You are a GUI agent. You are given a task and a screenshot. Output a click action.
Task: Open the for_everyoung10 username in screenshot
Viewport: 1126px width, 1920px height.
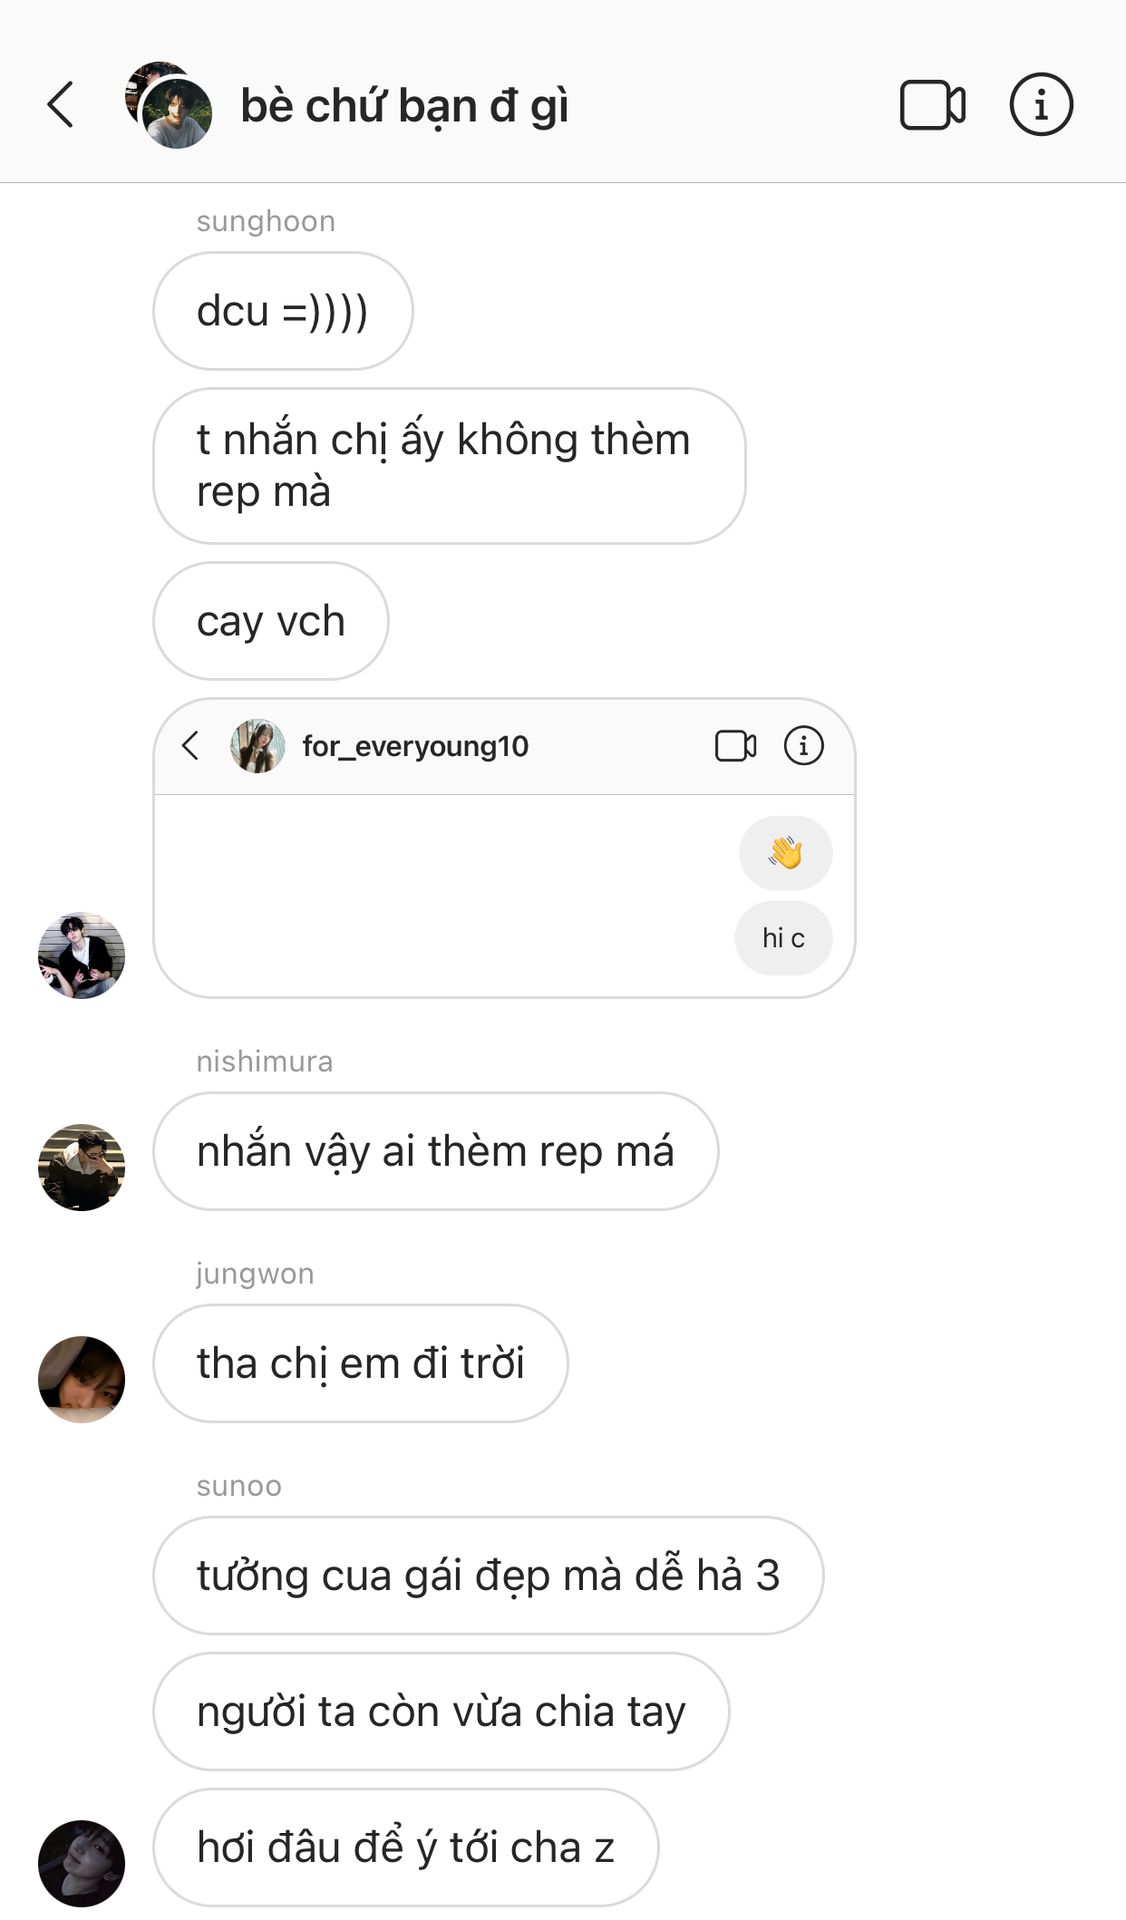pos(415,746)
